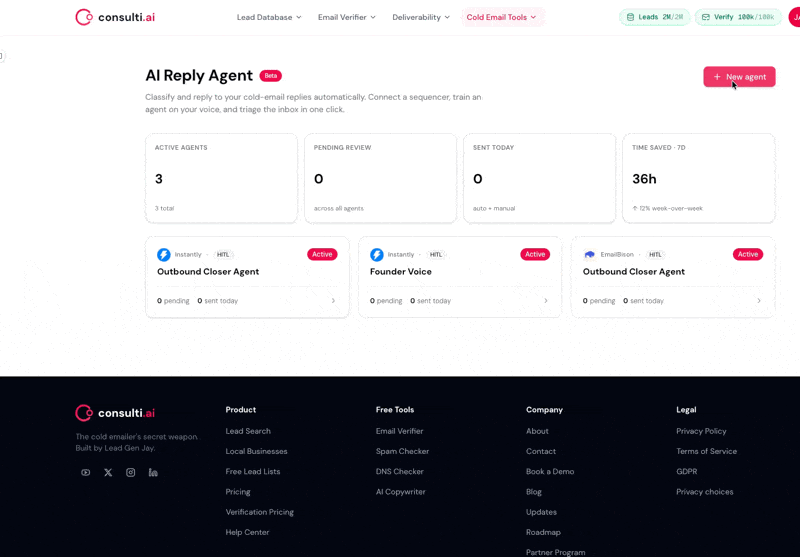This screenshot has height=557, width=800.
Task: Open the Local Businesses footer link
Action: coord(256,451)
